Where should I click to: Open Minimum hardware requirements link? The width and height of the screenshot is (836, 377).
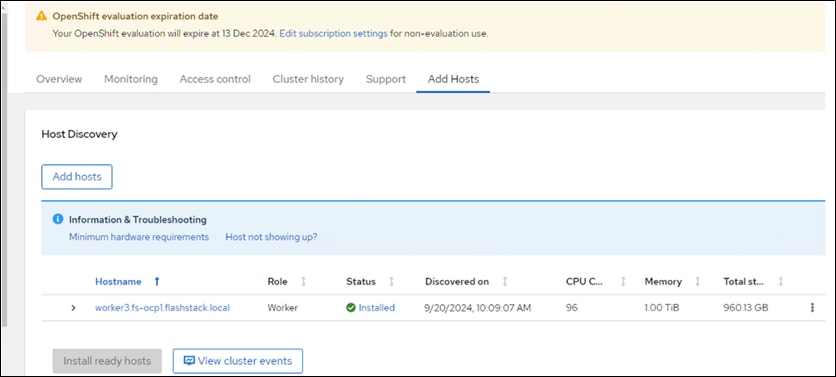click(x=139, y=237)
